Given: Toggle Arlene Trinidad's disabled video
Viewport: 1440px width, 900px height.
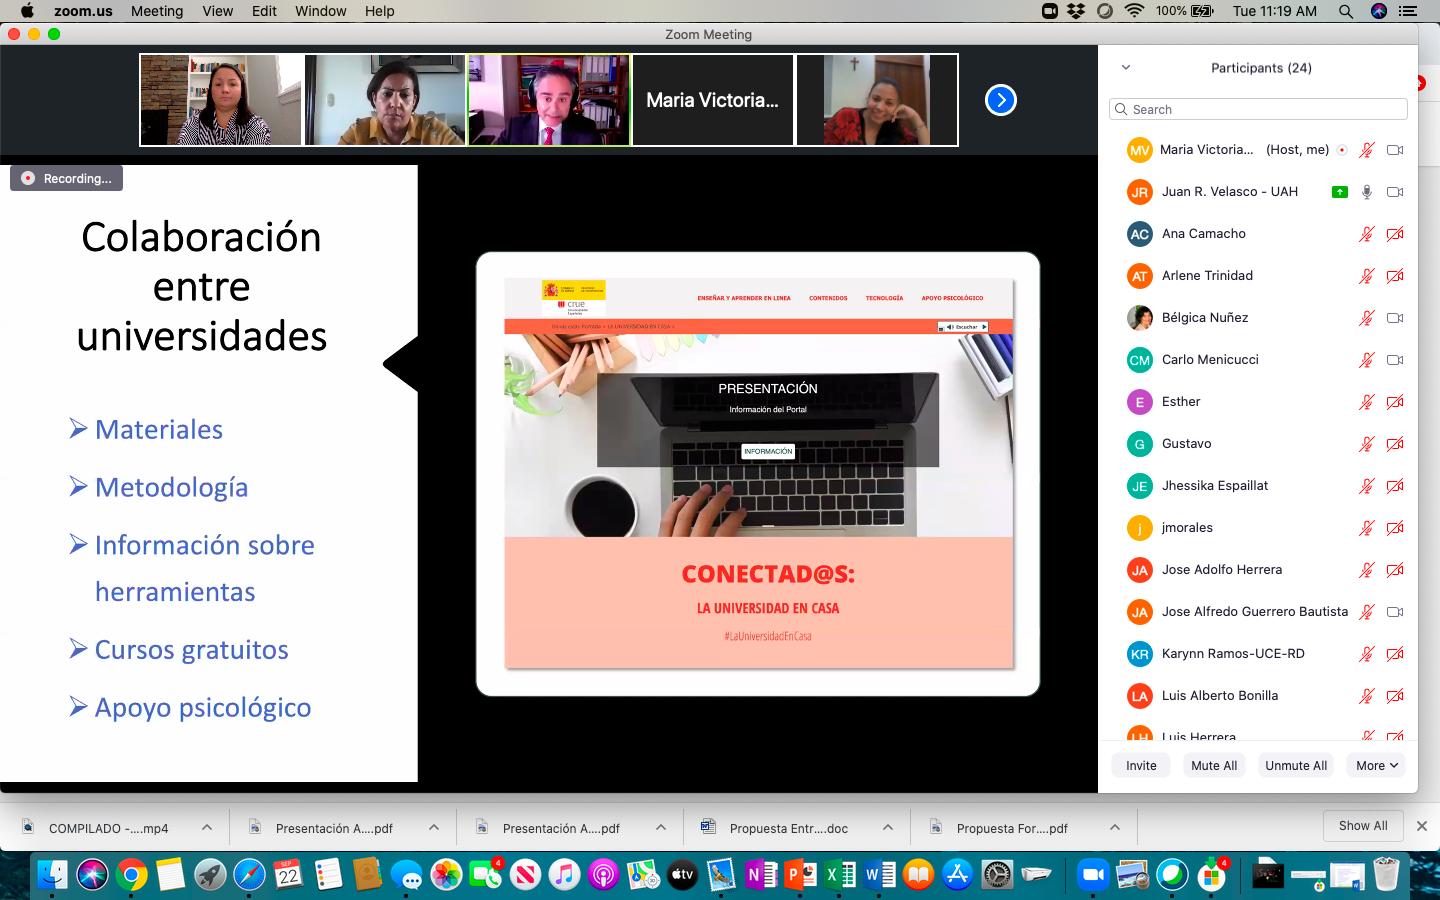Looking at the screenshot, I should click(1395, 276).
